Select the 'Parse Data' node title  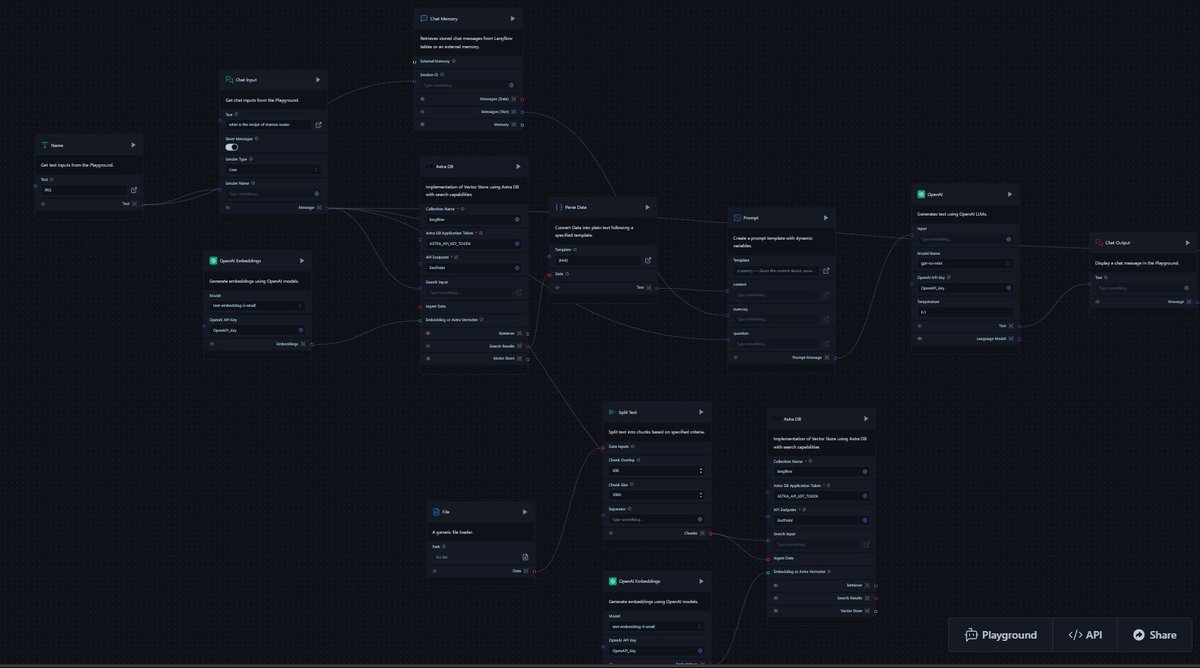(x=576, y=207)
